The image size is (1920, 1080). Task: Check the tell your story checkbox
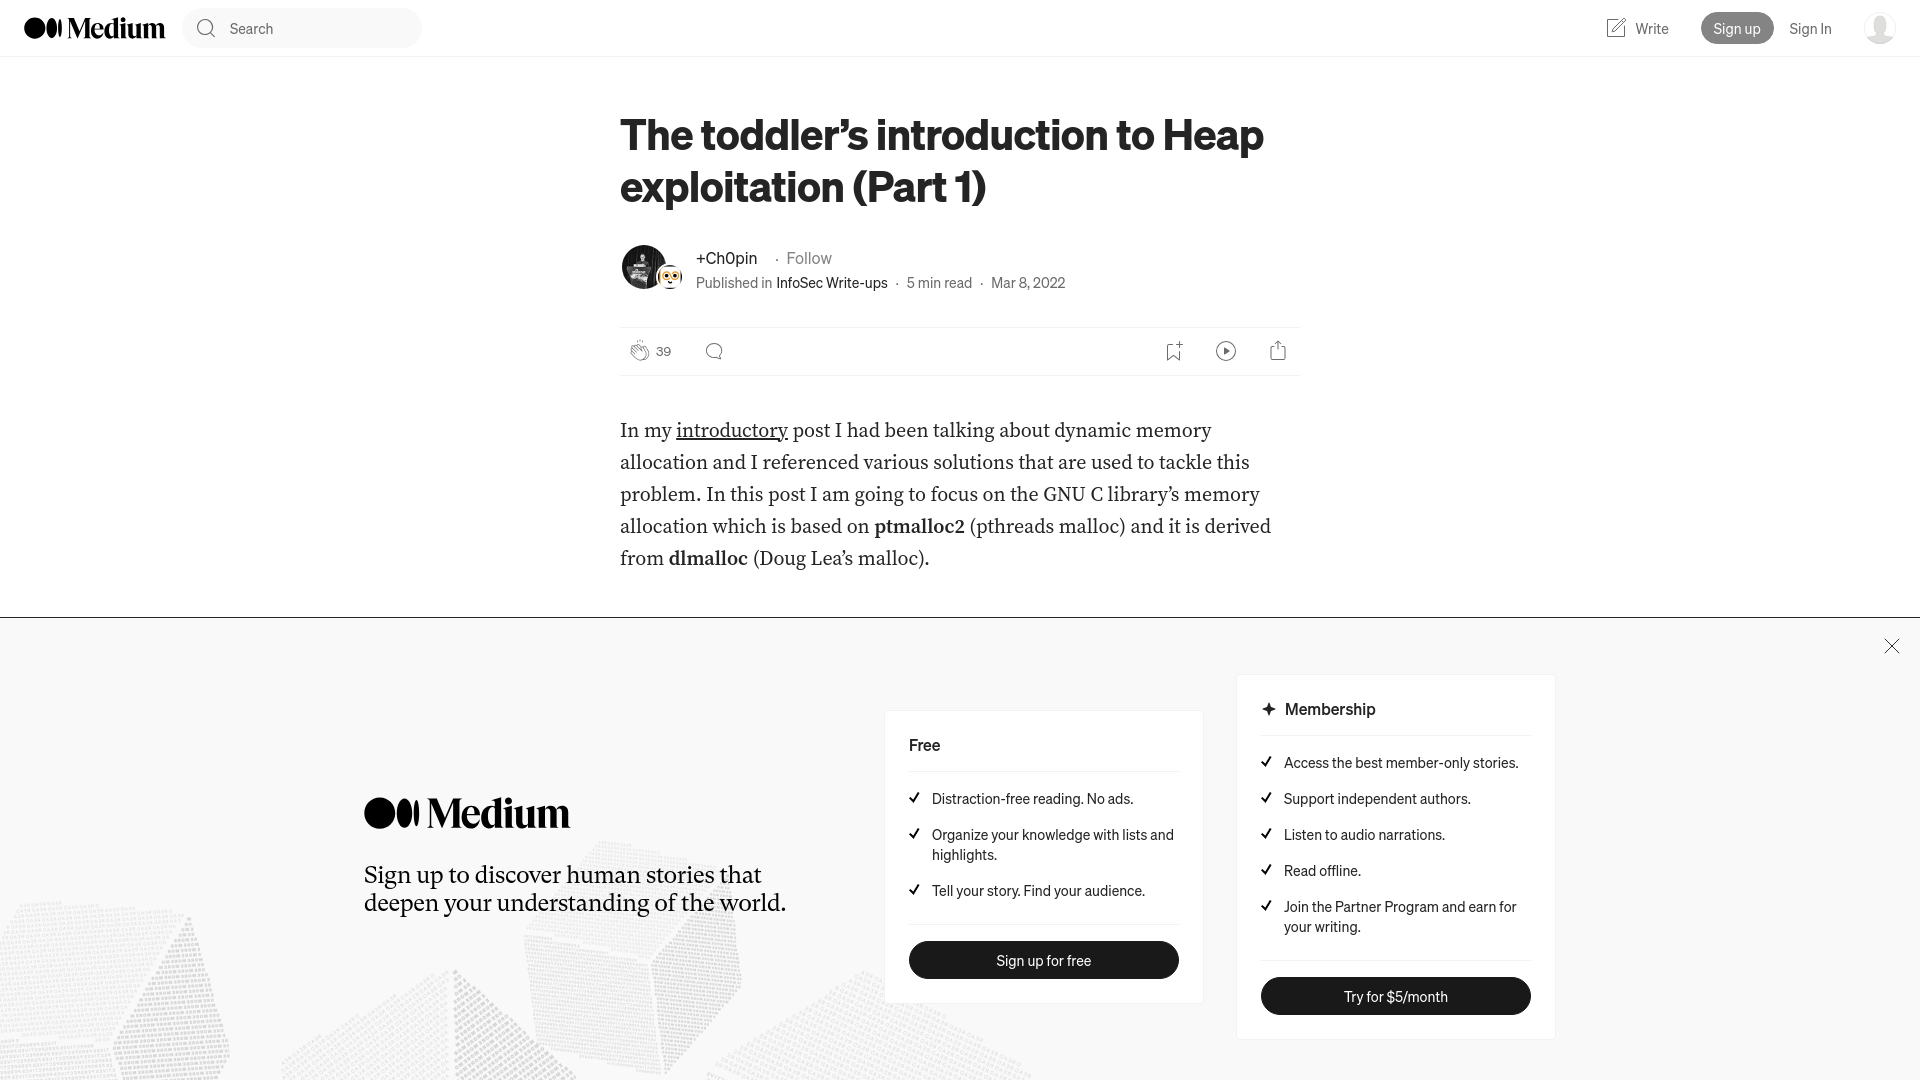point(914,889)
